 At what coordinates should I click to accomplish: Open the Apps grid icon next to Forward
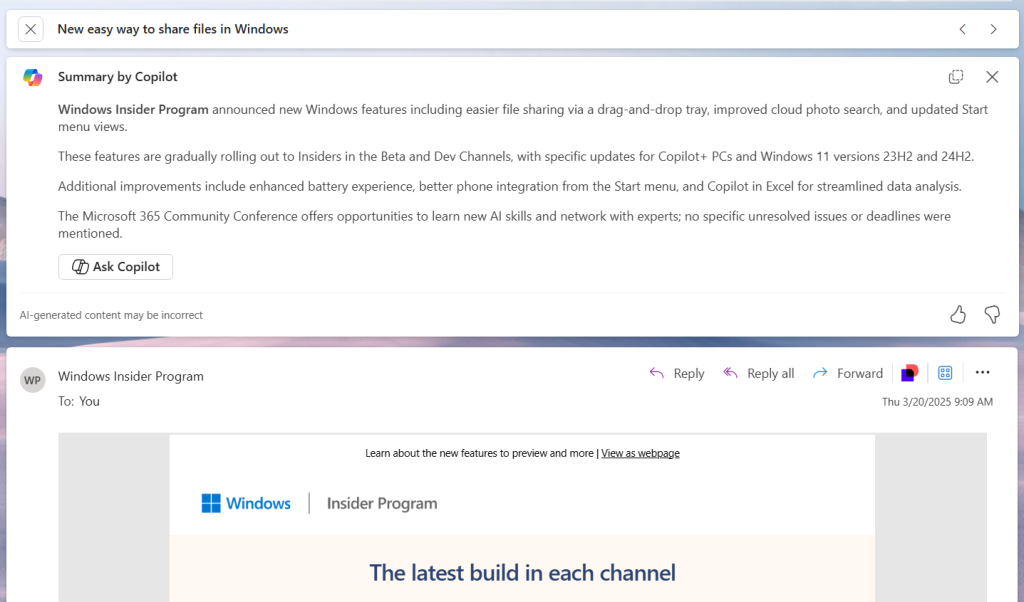tap(945, 372)
